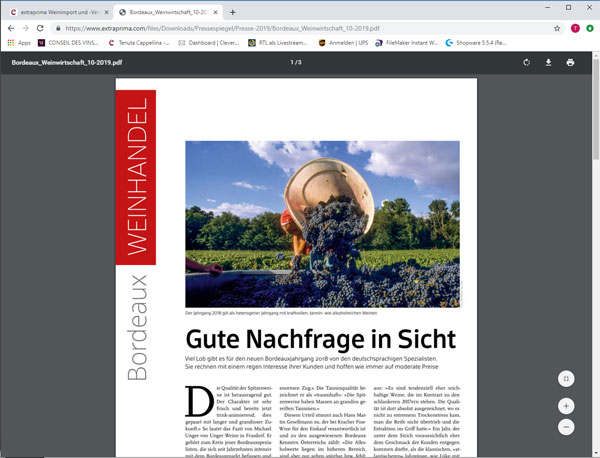Screen dimensions: 600x458
Task: Open the RTL als Livestream bookmark
Action: point(278,43)
